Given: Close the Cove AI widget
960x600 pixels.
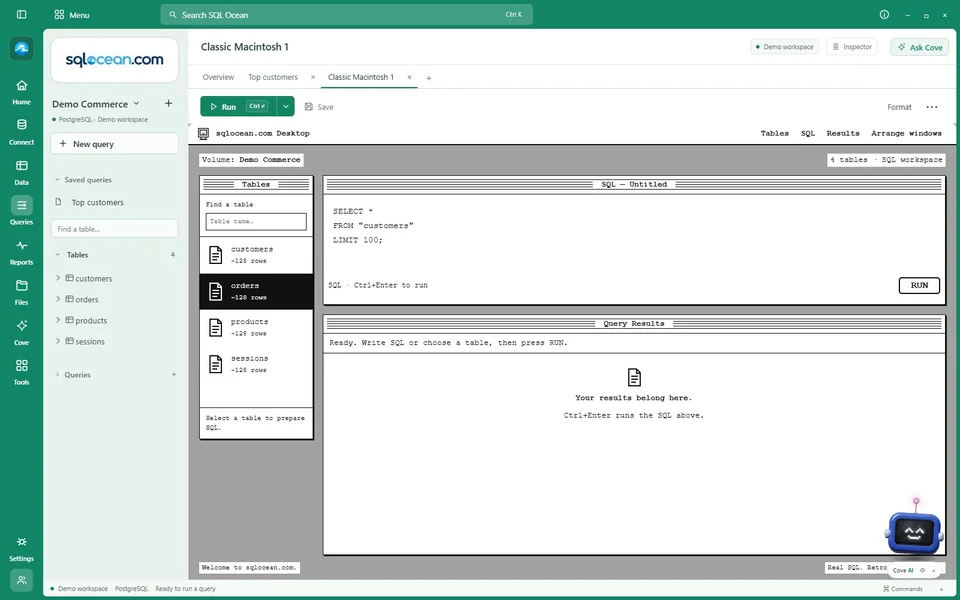Looking at the screenshot, I should point(934,570).
